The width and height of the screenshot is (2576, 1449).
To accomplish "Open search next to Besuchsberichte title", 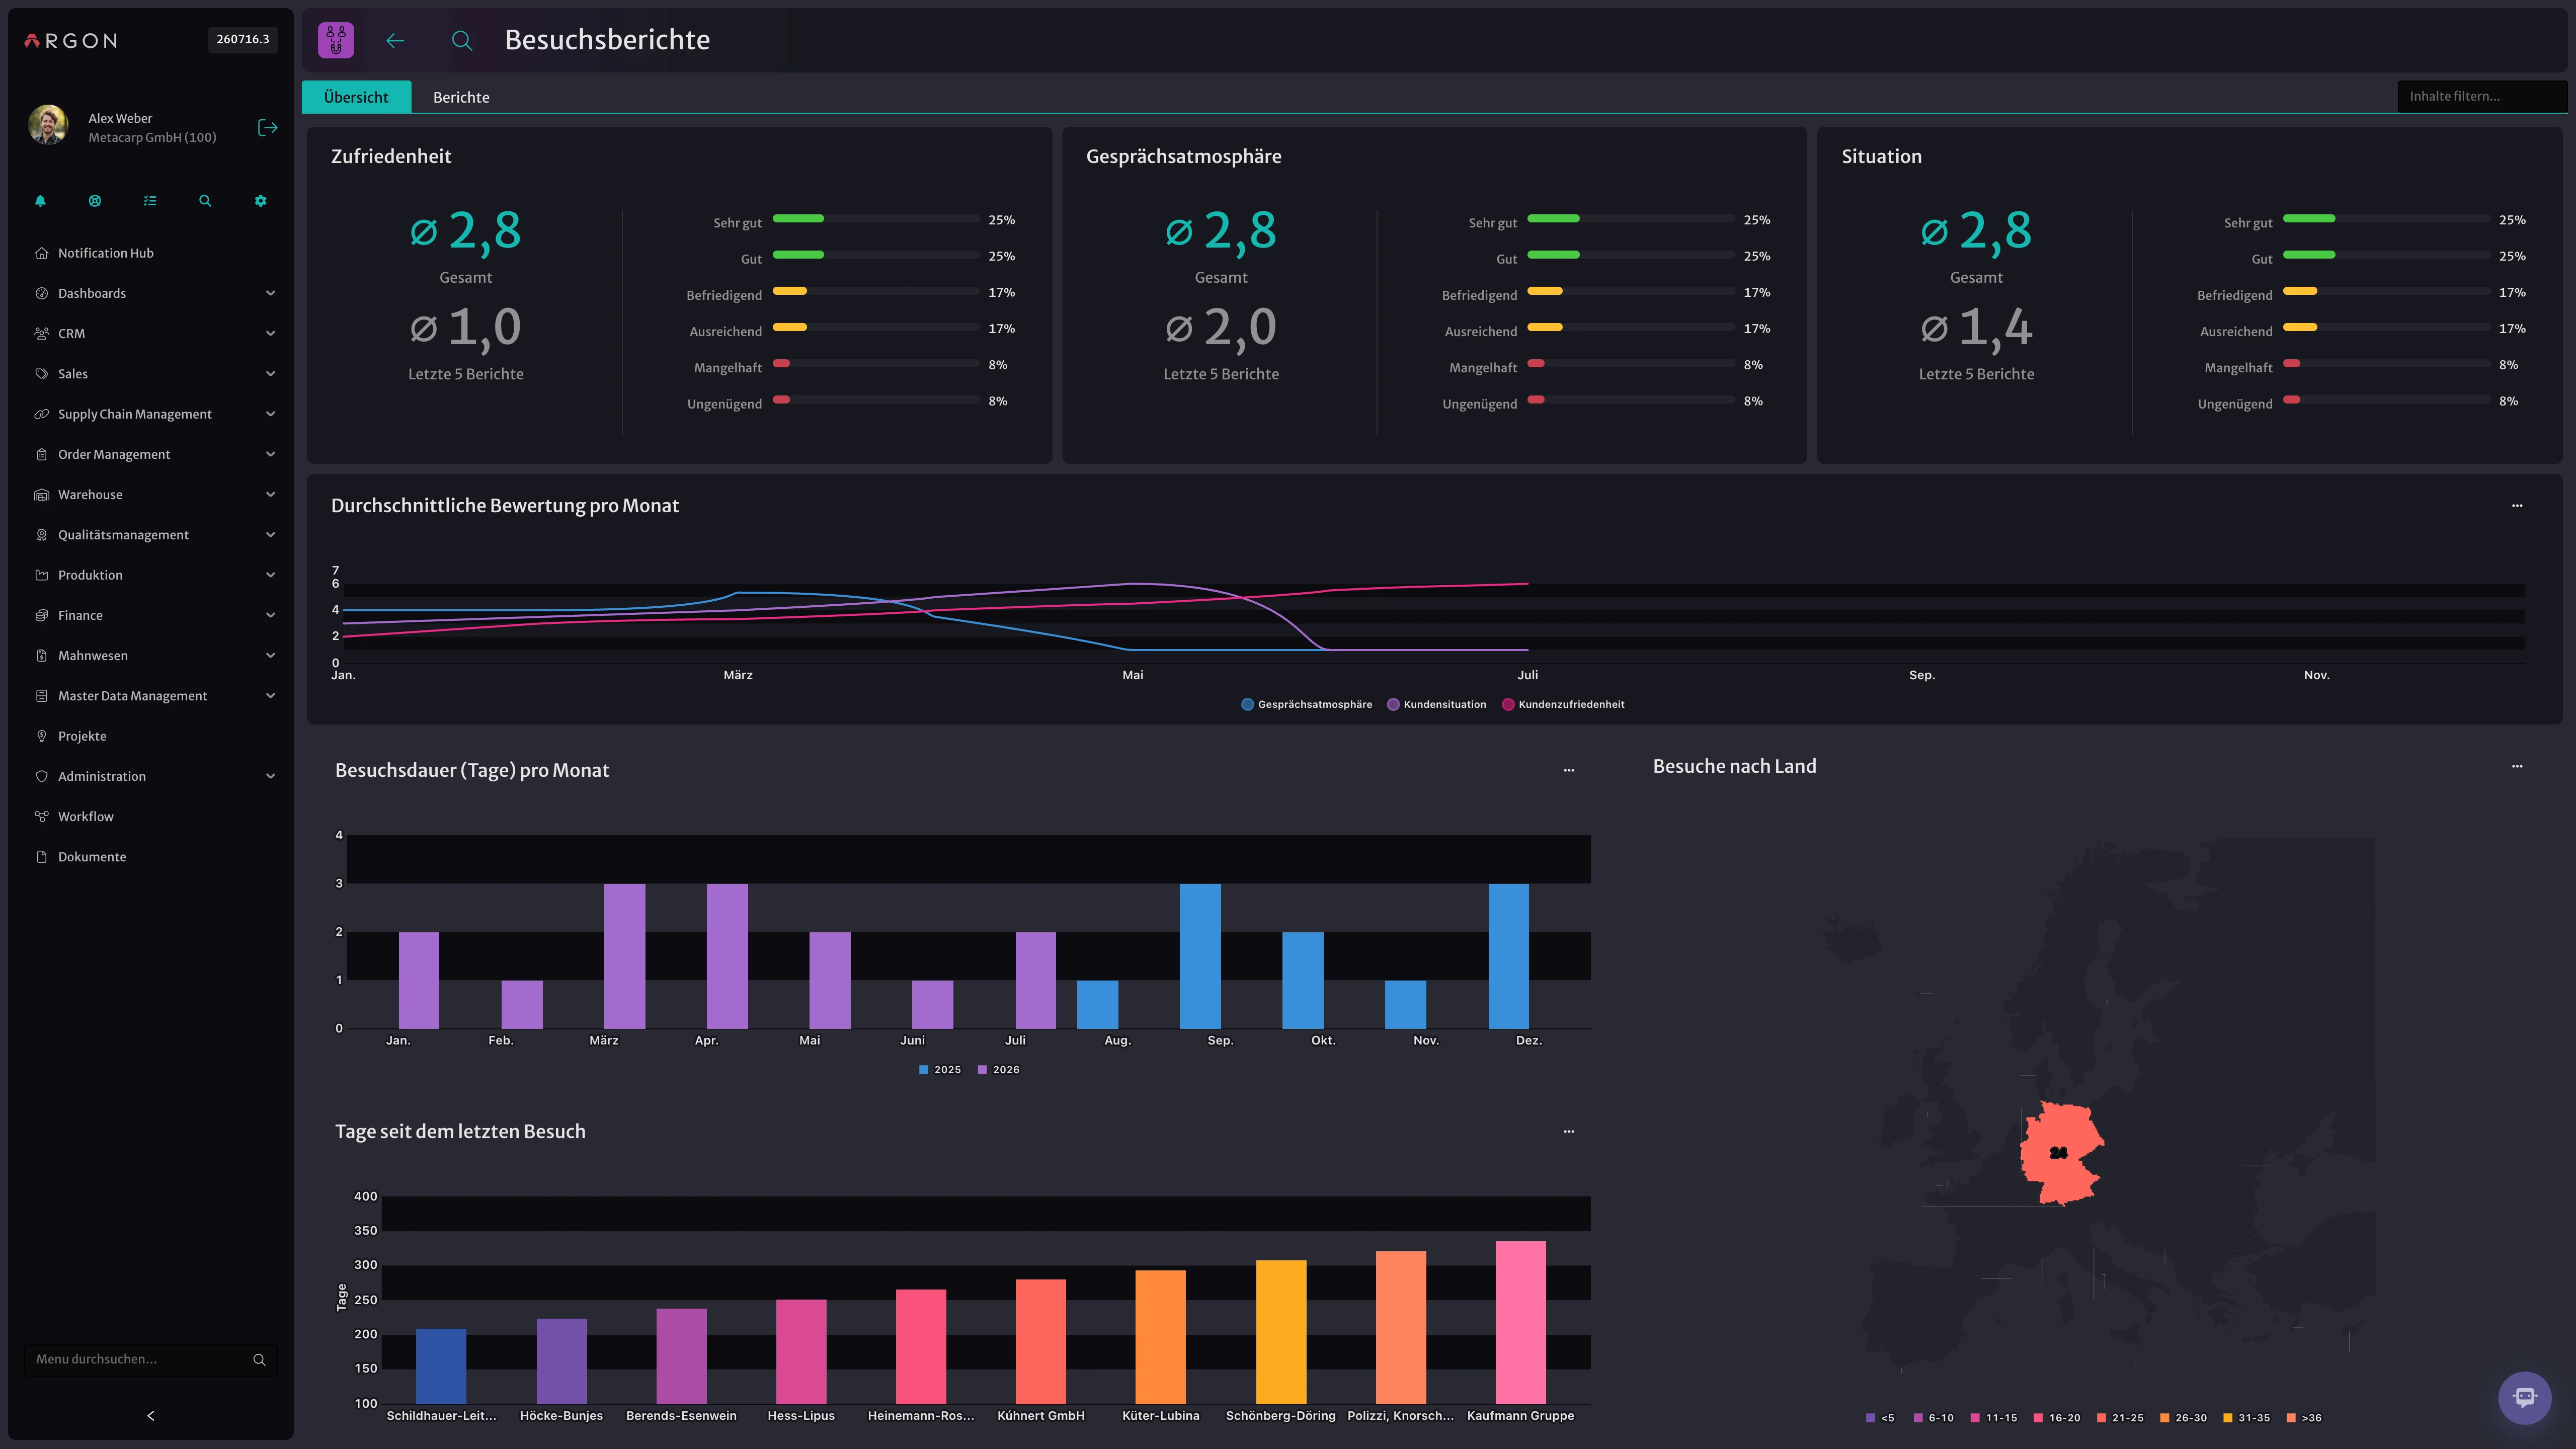I will coord(461,40).
